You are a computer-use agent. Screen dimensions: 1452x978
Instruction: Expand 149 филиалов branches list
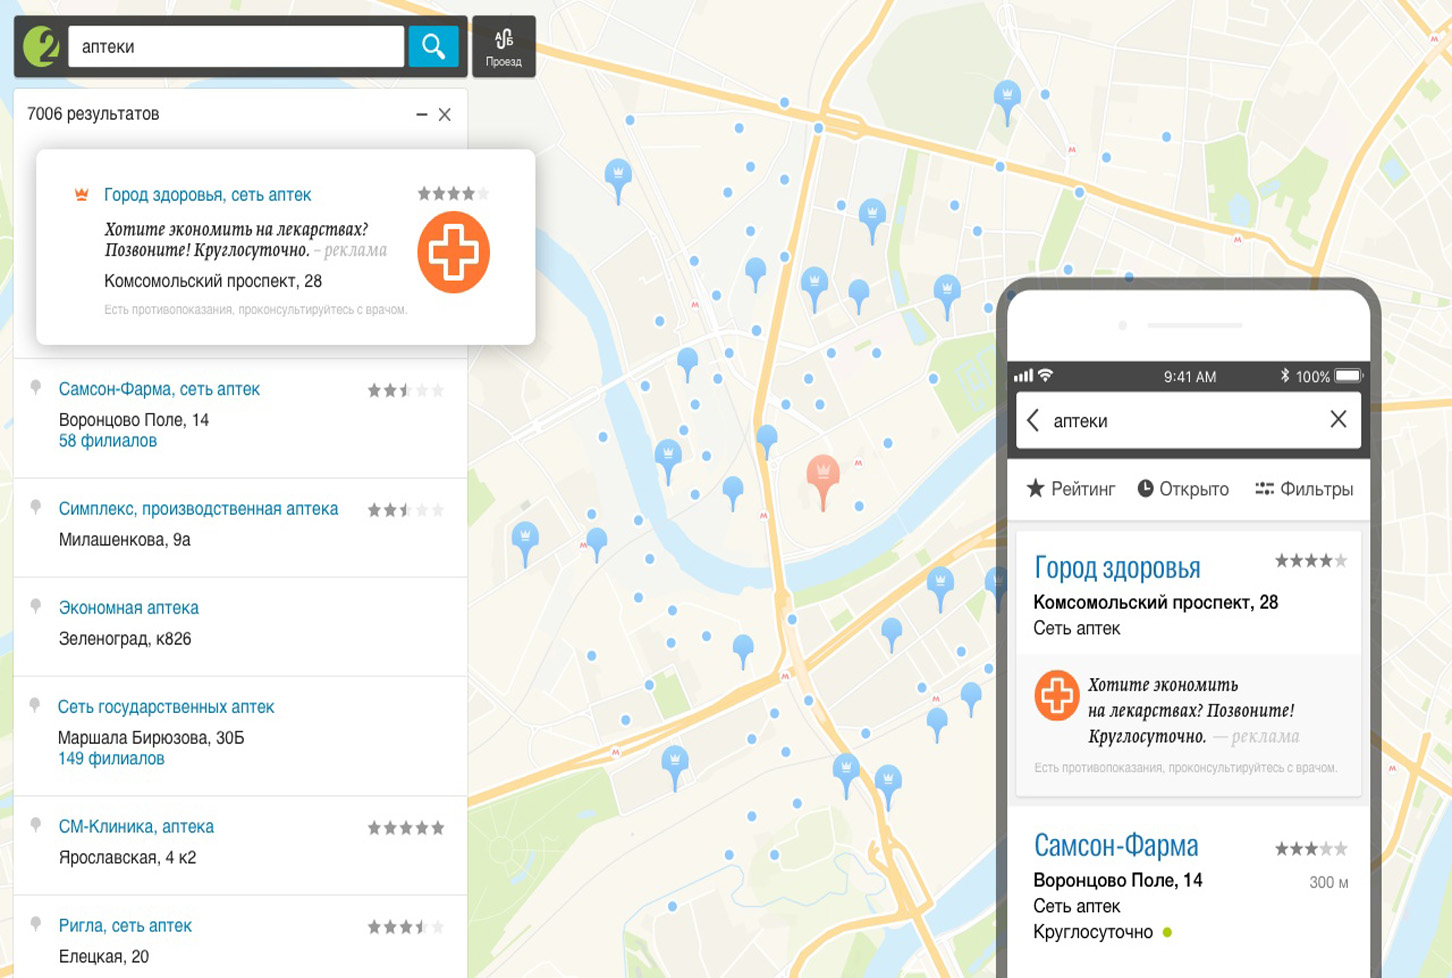click(111, 759)
